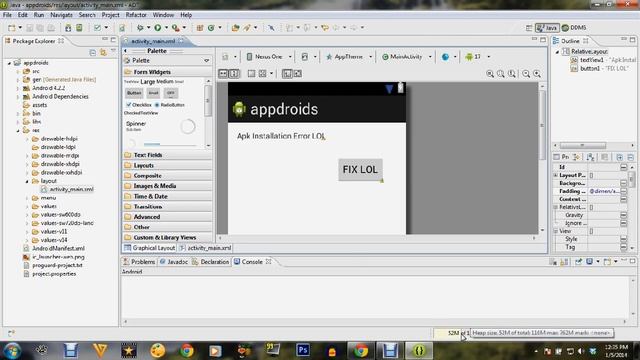
Task: Open the screen orientation dropdown
Action: (x=308, y=57)
